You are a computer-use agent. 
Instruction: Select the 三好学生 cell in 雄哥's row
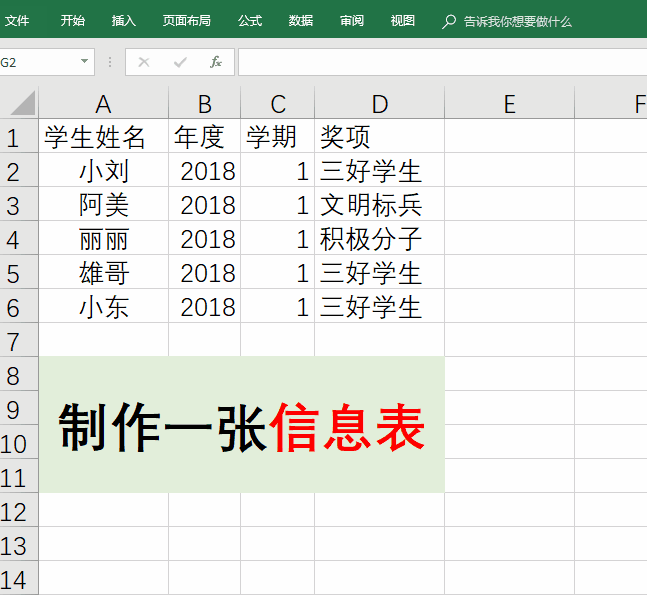[x=380, y=272]
